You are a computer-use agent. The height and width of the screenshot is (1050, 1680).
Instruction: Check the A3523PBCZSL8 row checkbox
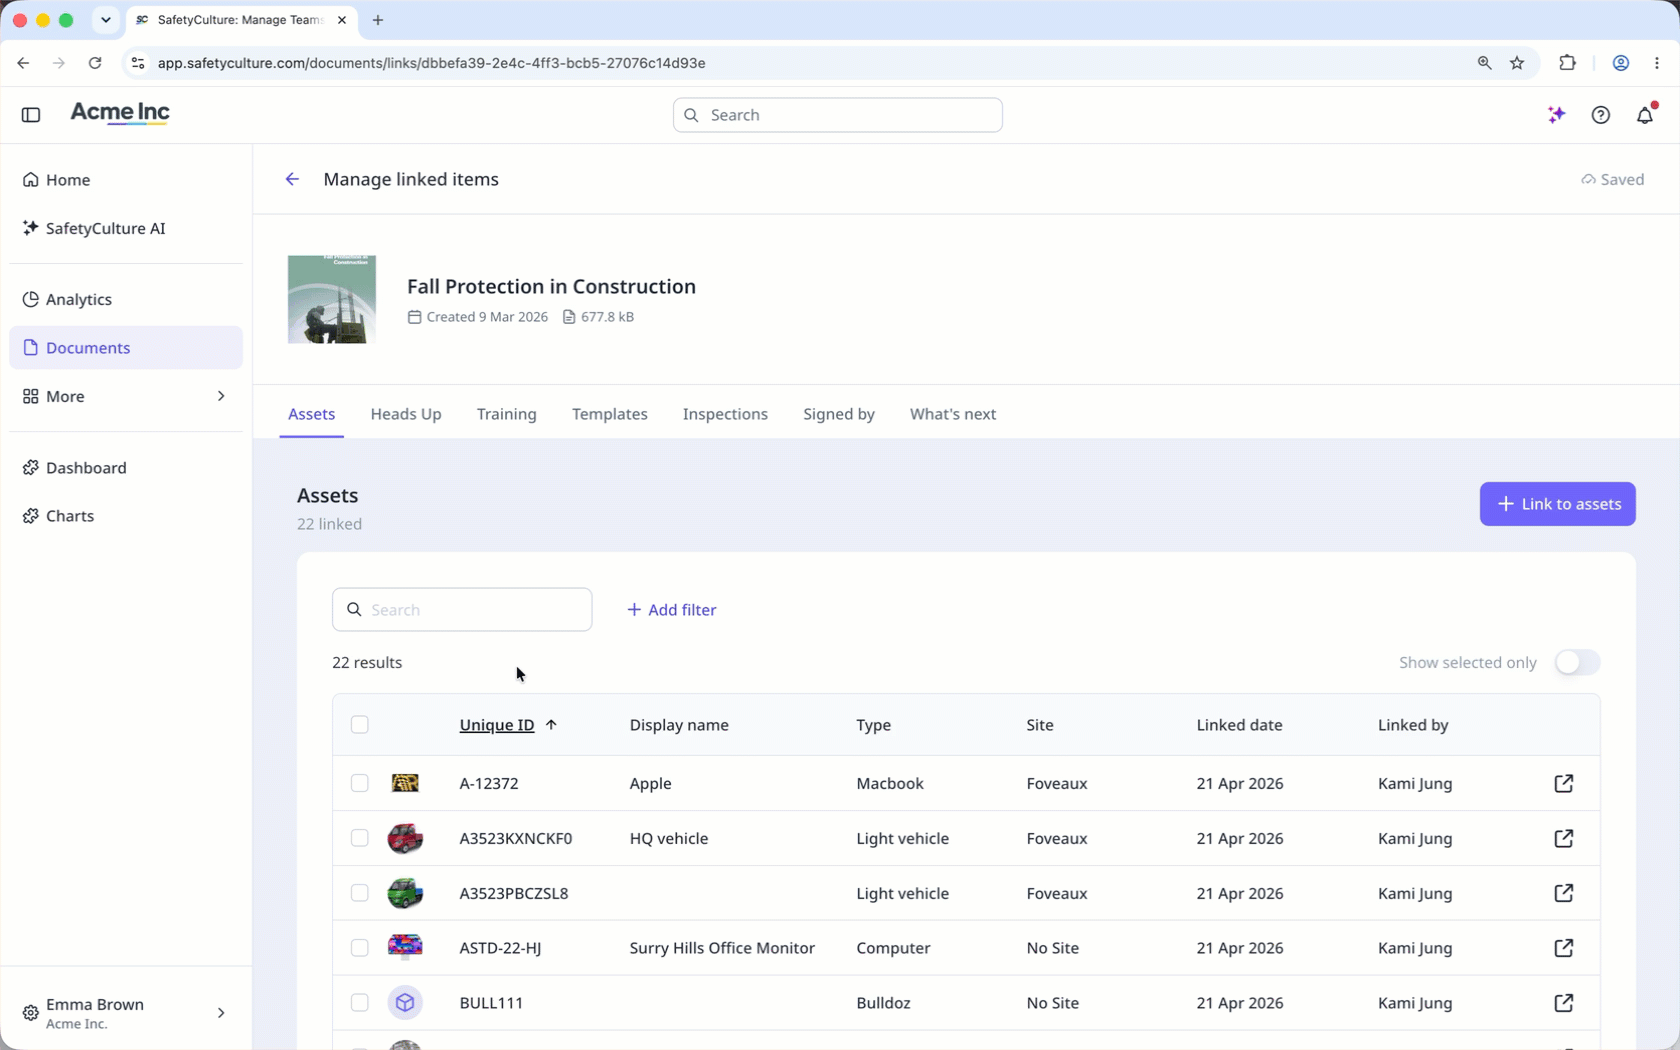coord(360,893)
